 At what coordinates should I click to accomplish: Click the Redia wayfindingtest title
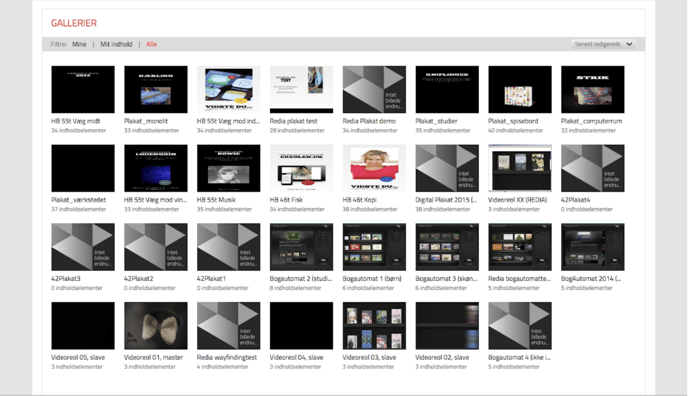227,357
